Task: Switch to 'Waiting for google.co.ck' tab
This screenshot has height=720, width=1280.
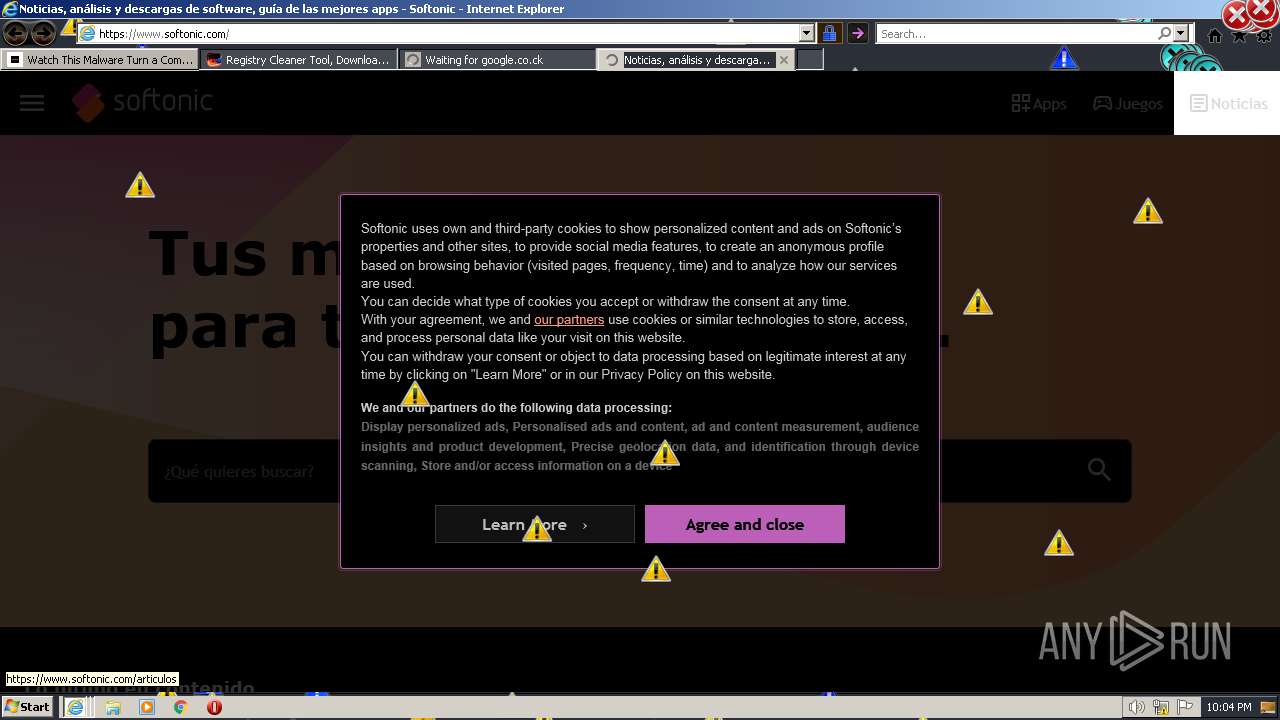Action: (x=497, y=60)
